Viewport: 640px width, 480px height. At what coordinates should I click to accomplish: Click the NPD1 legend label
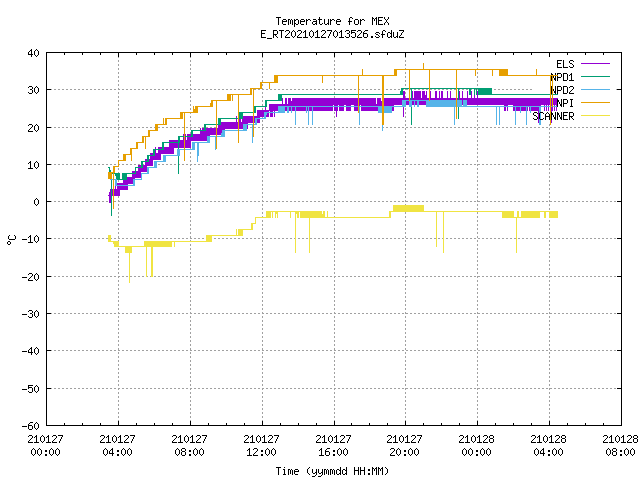coord(562,77)
